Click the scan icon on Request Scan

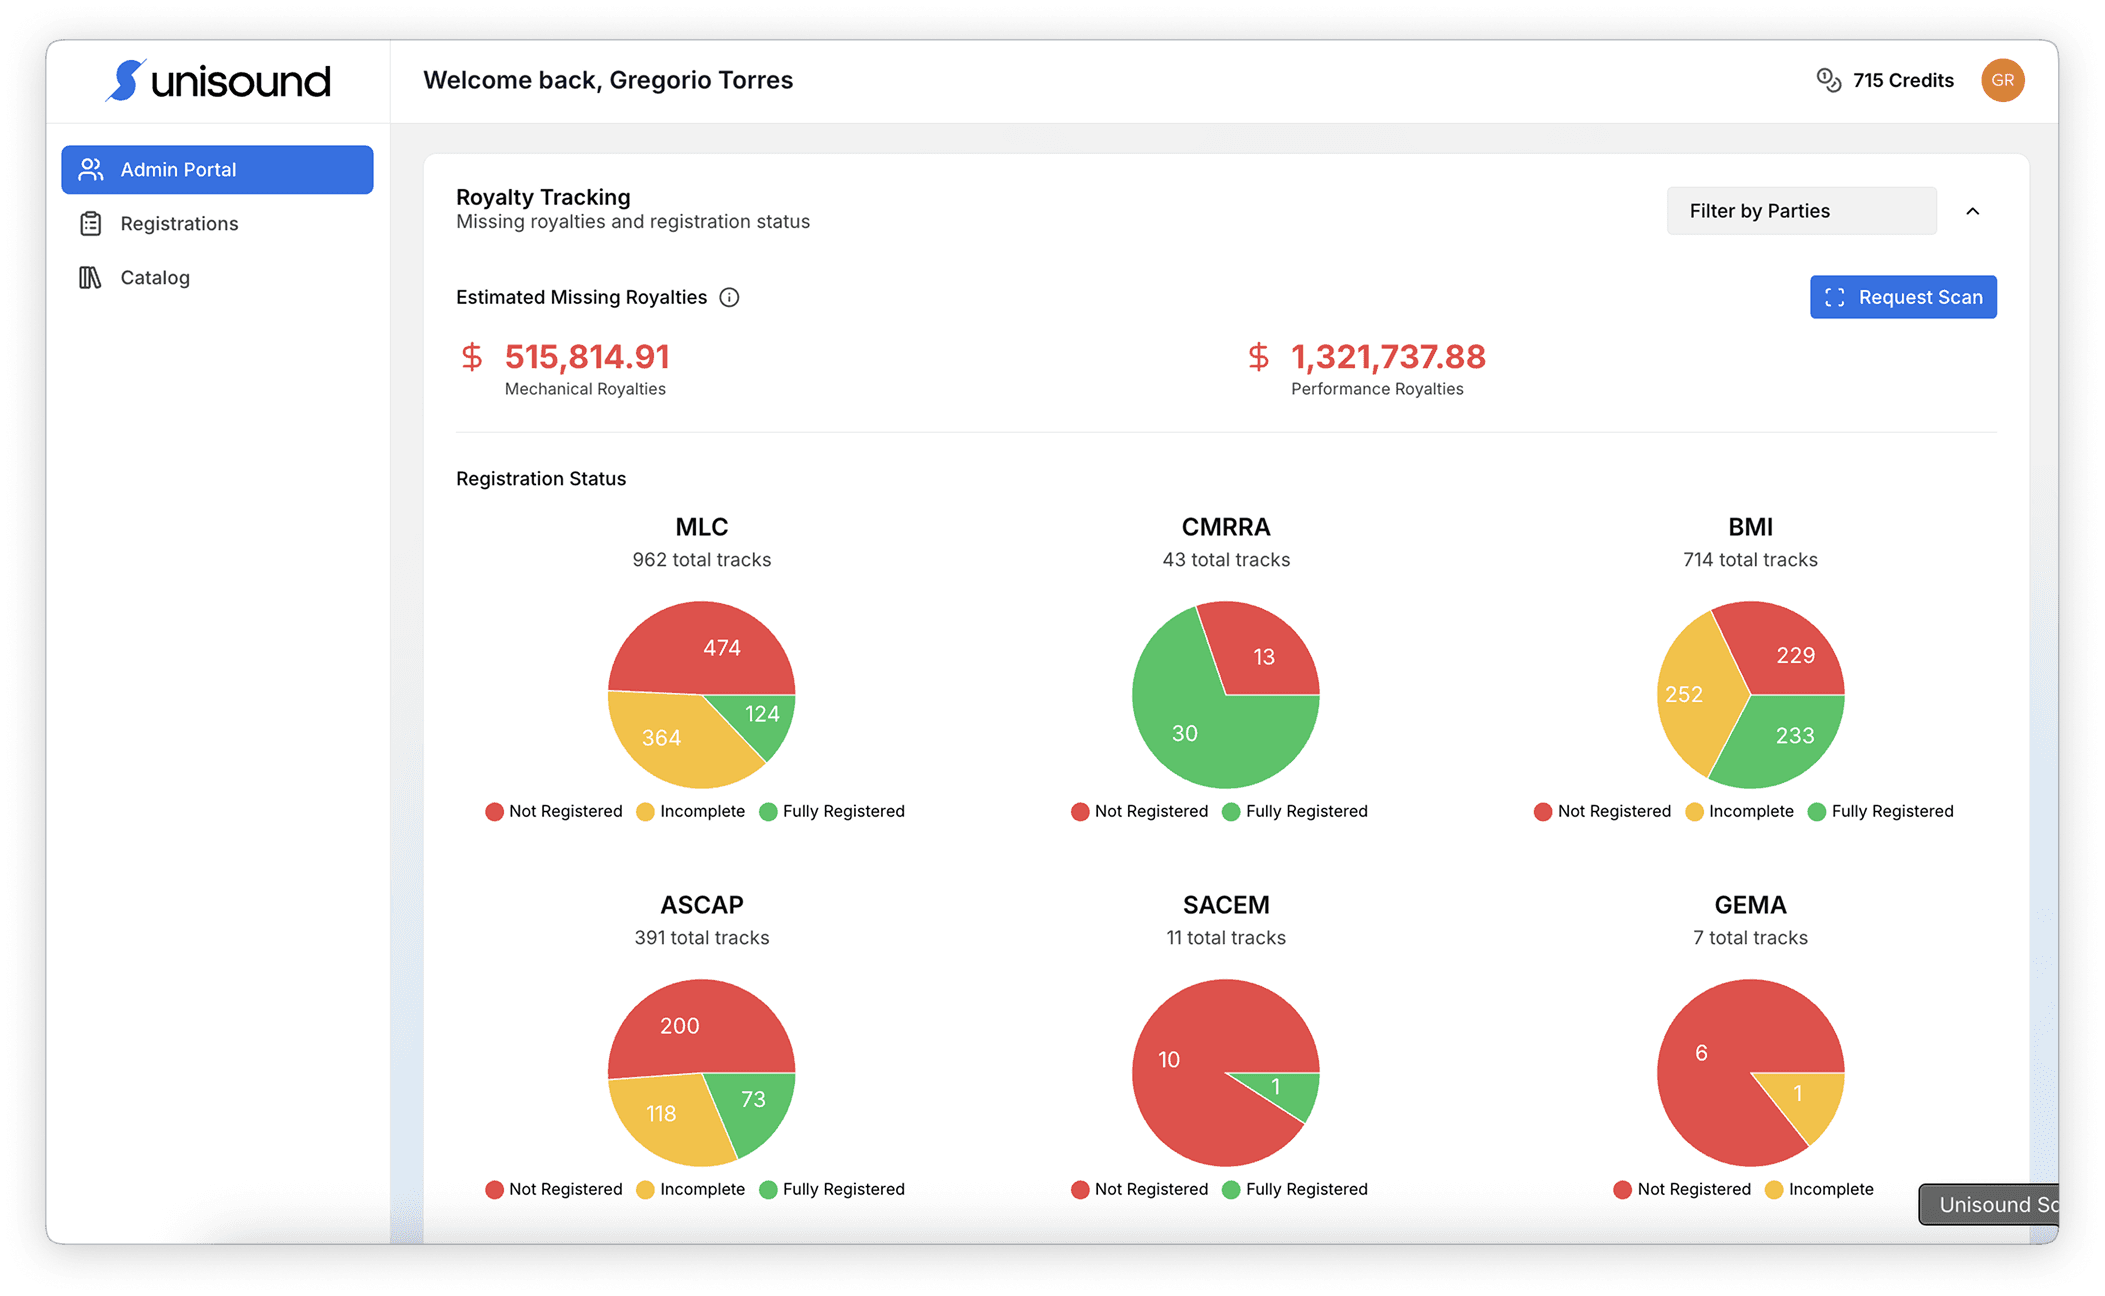click(x=1835, y=298)
